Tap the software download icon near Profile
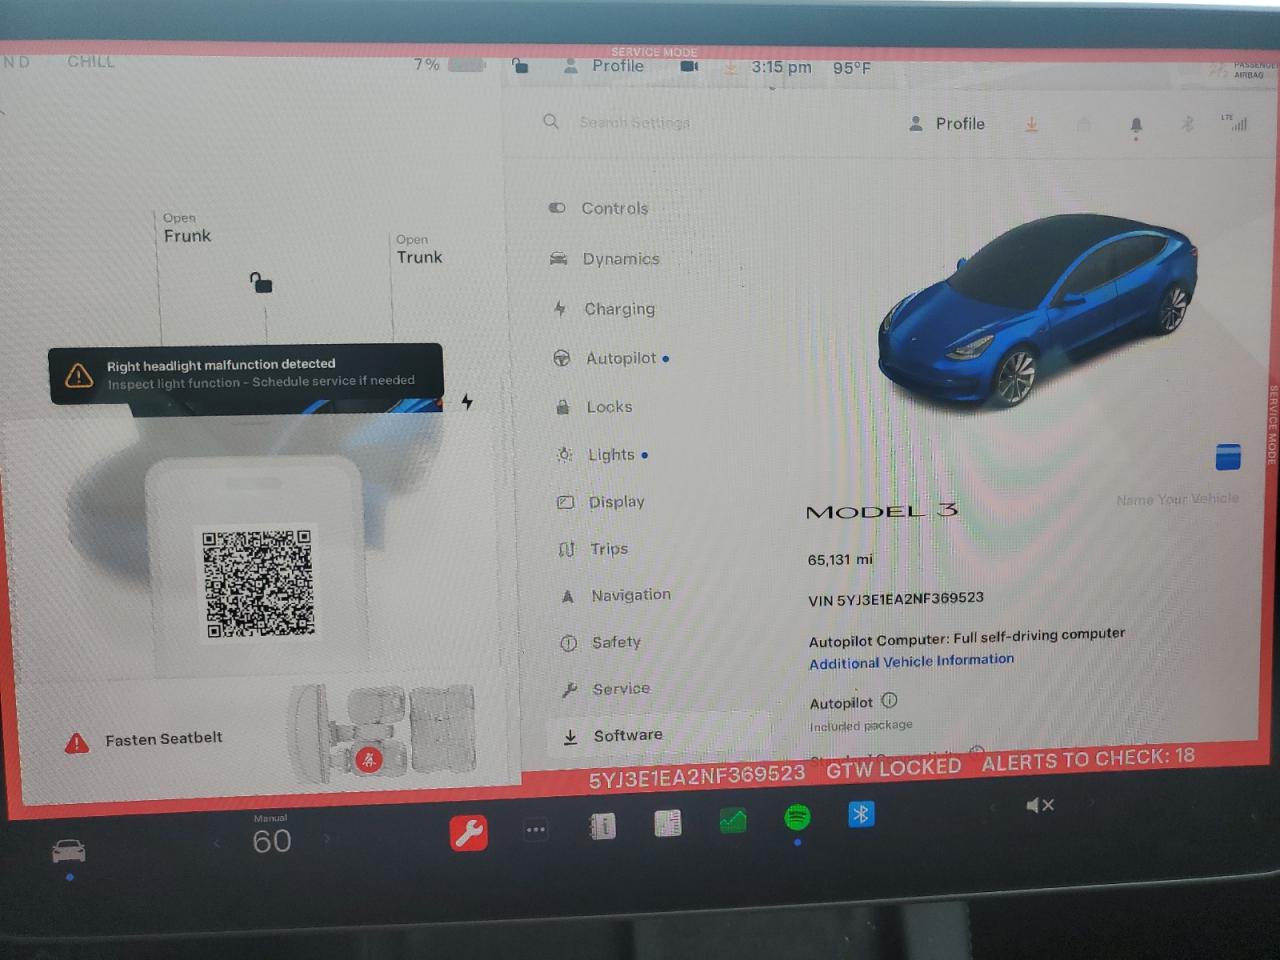The width and height of the screenshot is (1280, 960). (x=1031, y=124)
